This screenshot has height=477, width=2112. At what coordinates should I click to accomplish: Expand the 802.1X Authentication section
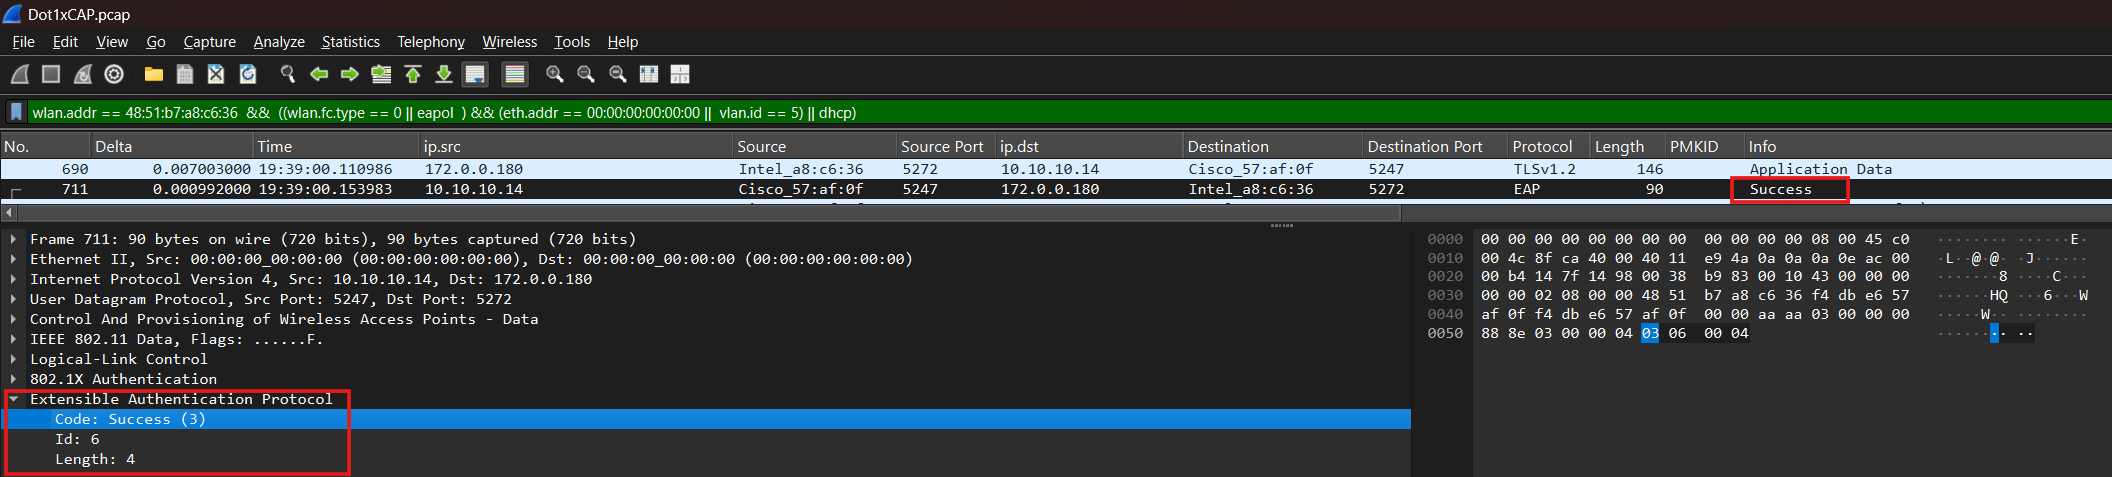pos(14,379)
